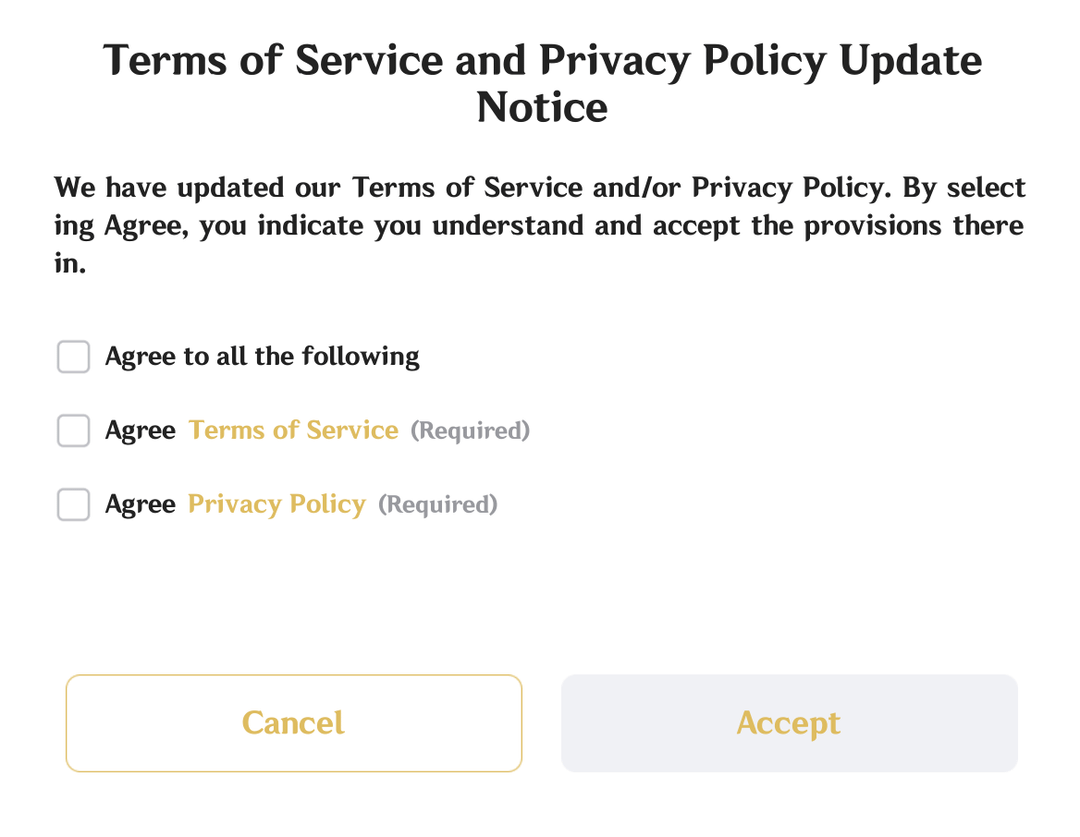The width and height of the screenshot is (1080, 837).
Task: Click 'Terms of Service' phrase in body paragraph
Action: click(x=467, y=188)
